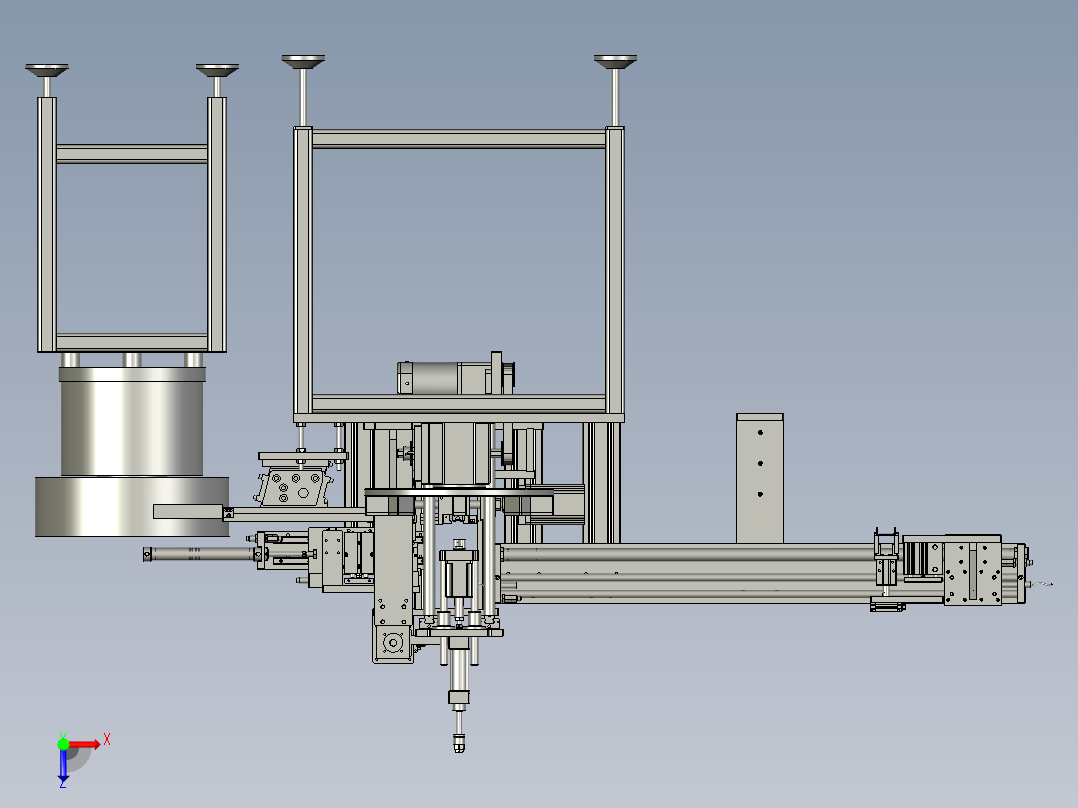1078x808 pixels.
Task: Click the red X axis arrow of triad
Action: tap(85, 744)
